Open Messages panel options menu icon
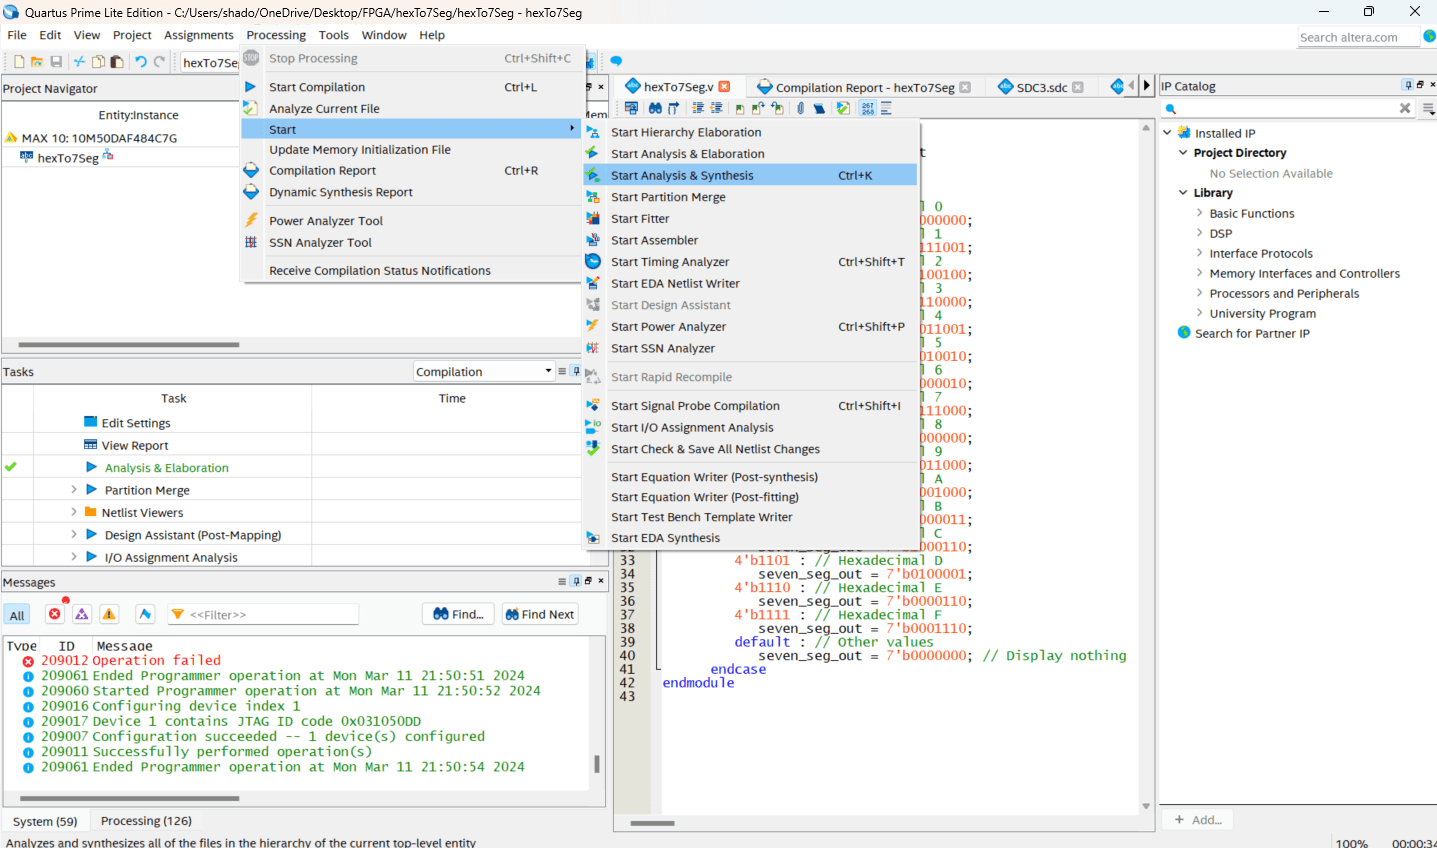Viewport: 1437px width, 848px height. coord(562,581)
